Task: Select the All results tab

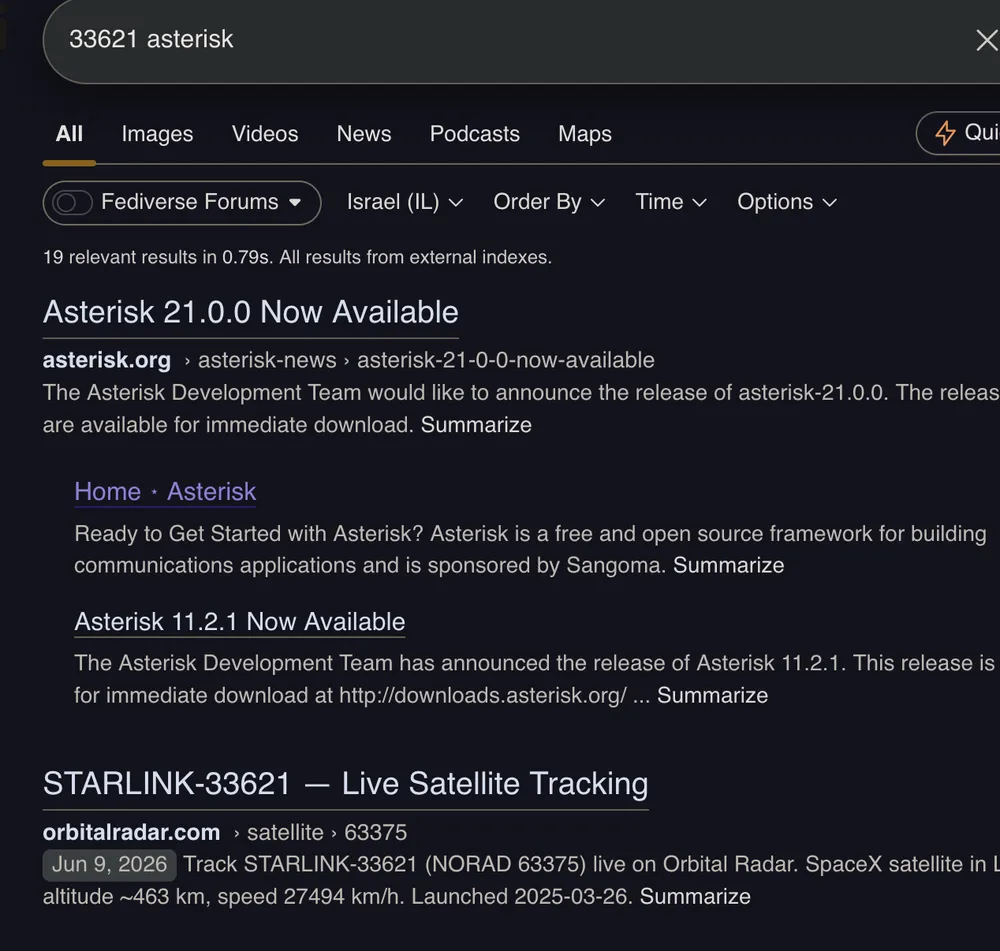Action: point(69,134)
